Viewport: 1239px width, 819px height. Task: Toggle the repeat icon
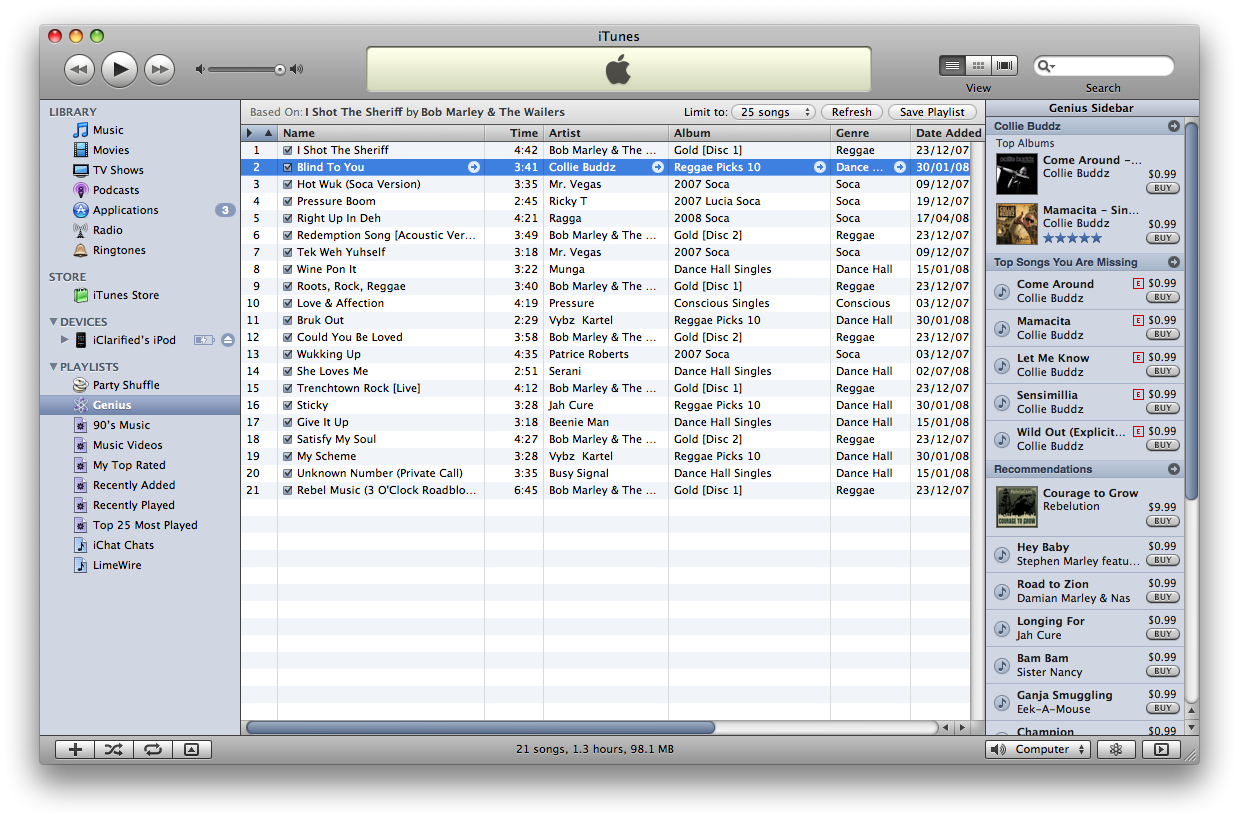152,749
